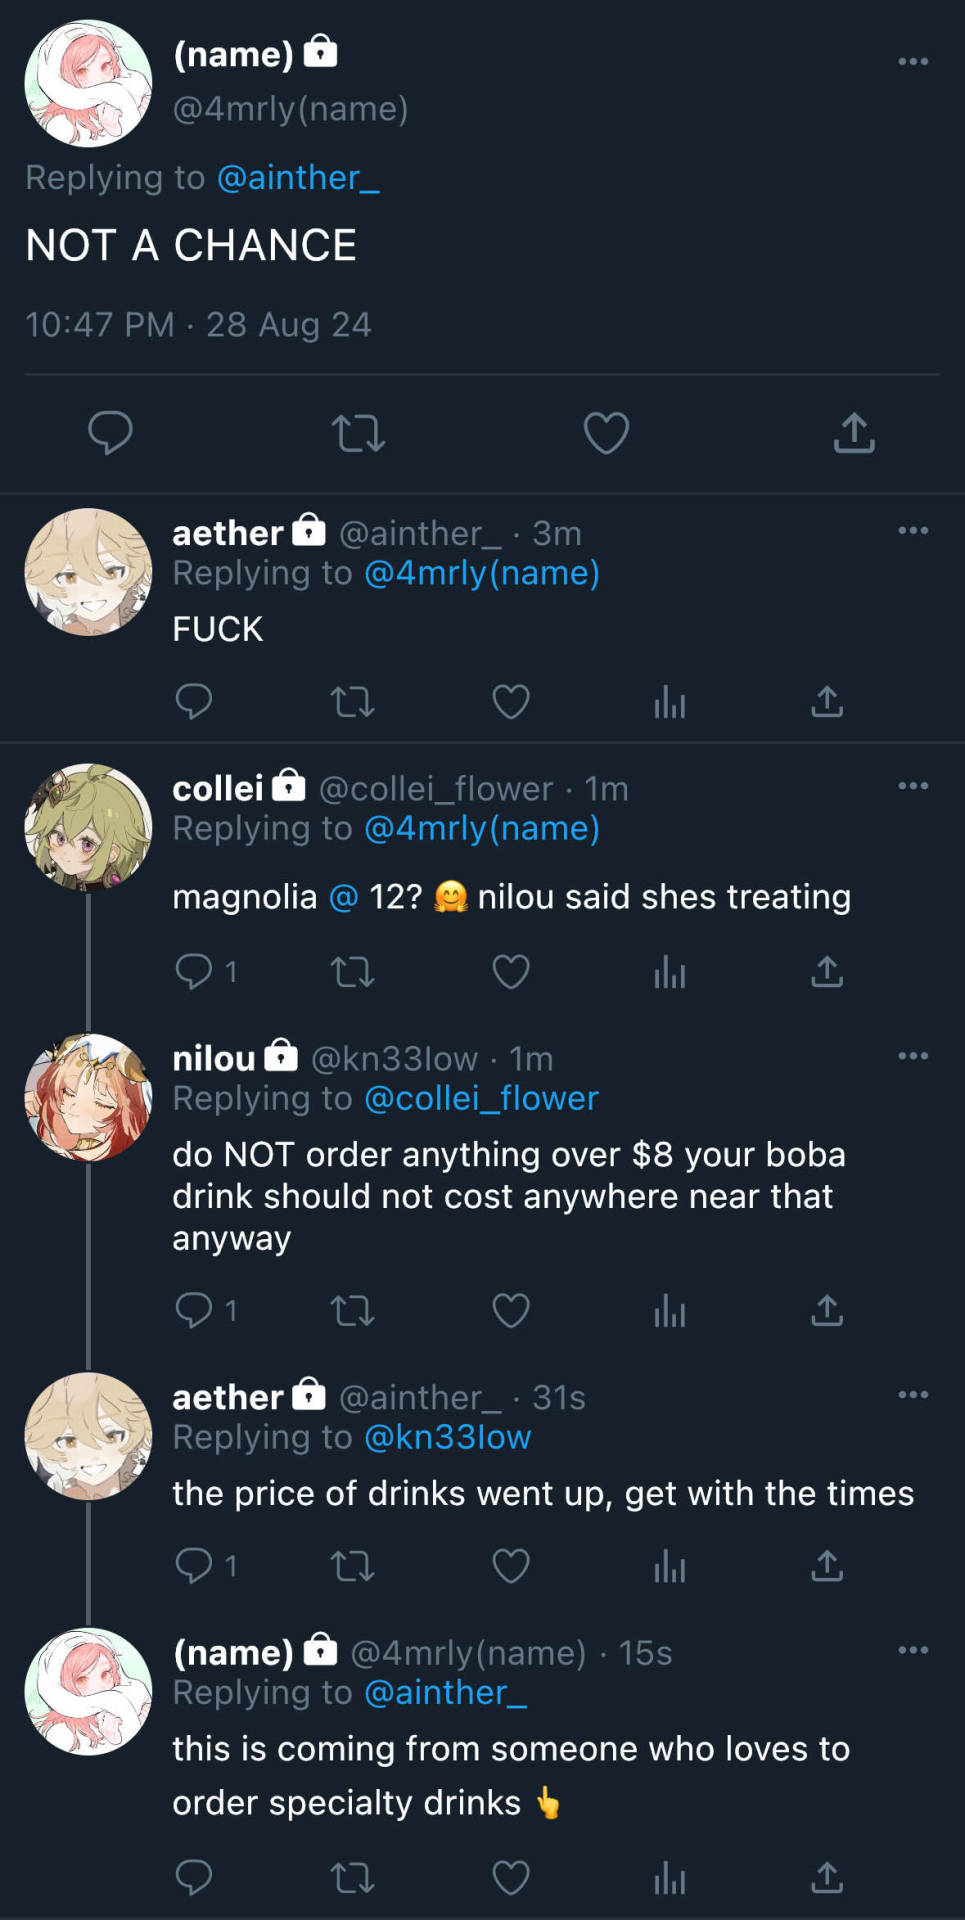Screen dimensions: 965x1920
Task: View analytics on the last specialty drinks tweet
Action: [x=669, y=1877]
